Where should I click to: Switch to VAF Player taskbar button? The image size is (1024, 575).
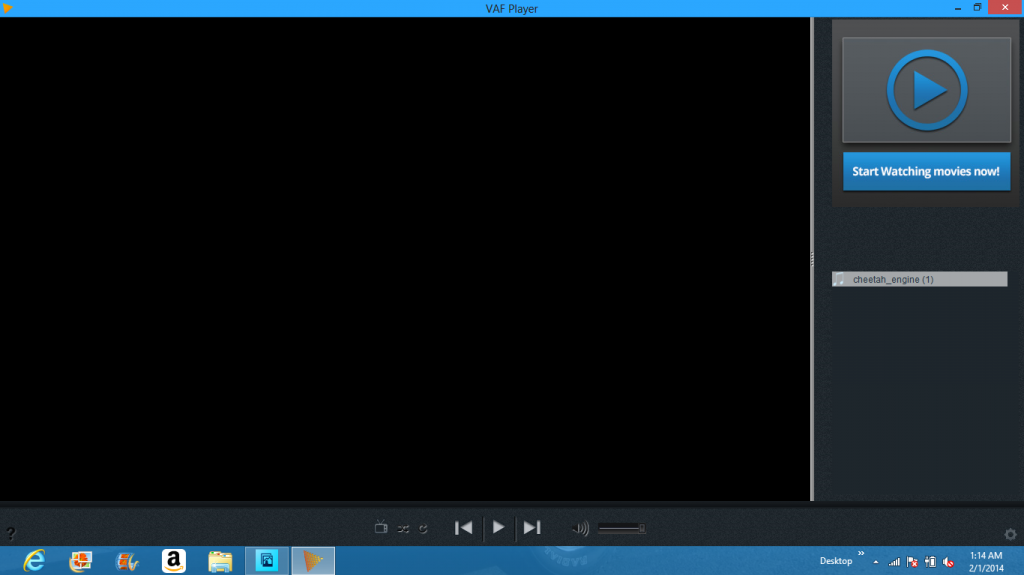[x=313, y=561]
